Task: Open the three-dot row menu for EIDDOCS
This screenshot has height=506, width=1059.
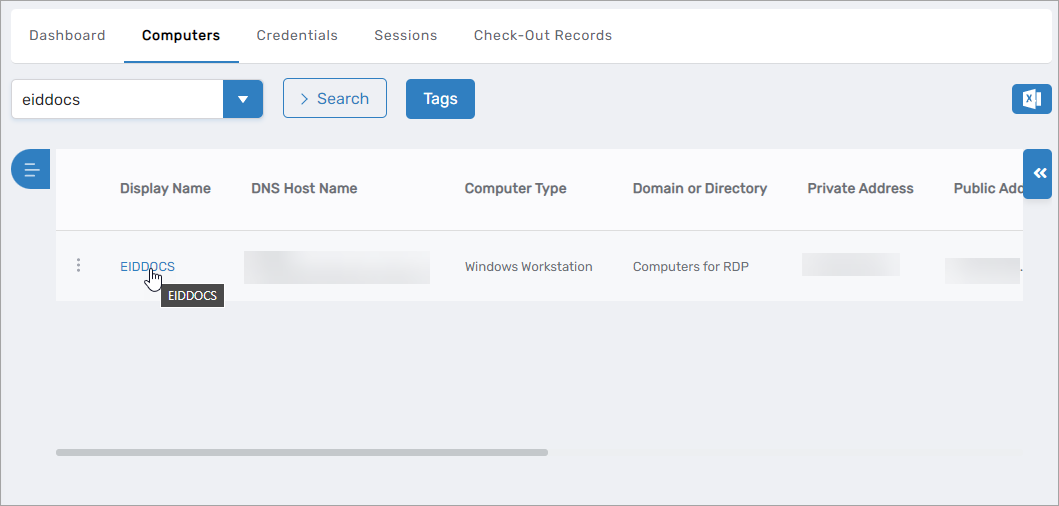Action: point(79,266)
